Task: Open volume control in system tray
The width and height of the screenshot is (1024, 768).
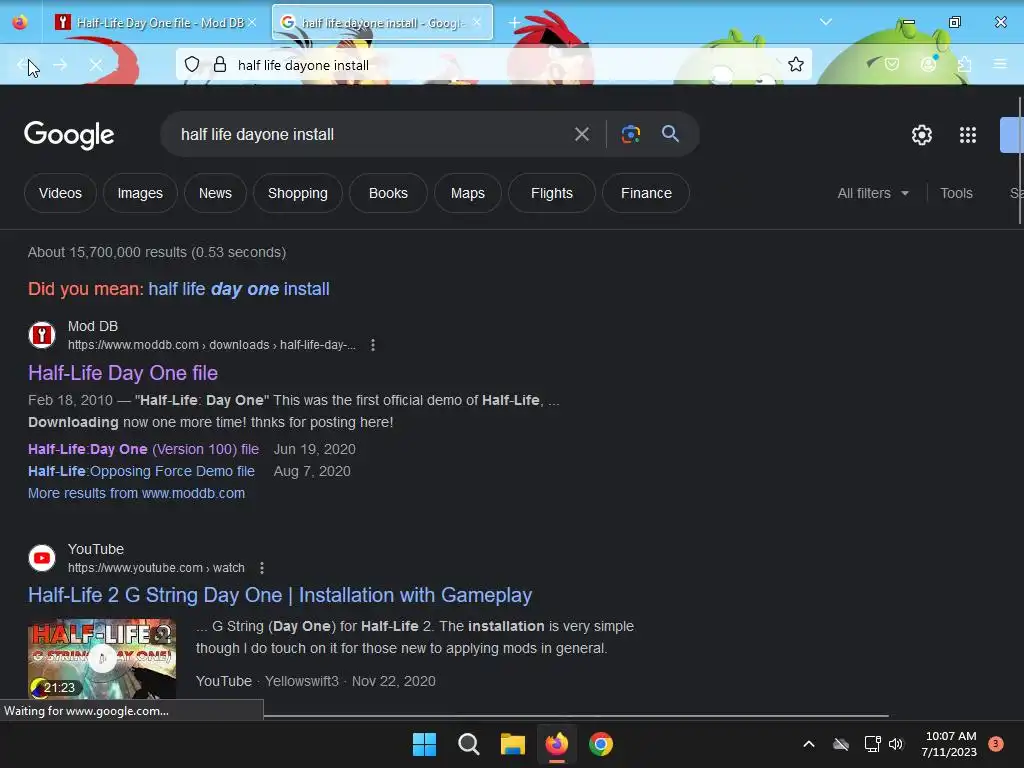Action: pyautogui.click(x=896, y=744)
